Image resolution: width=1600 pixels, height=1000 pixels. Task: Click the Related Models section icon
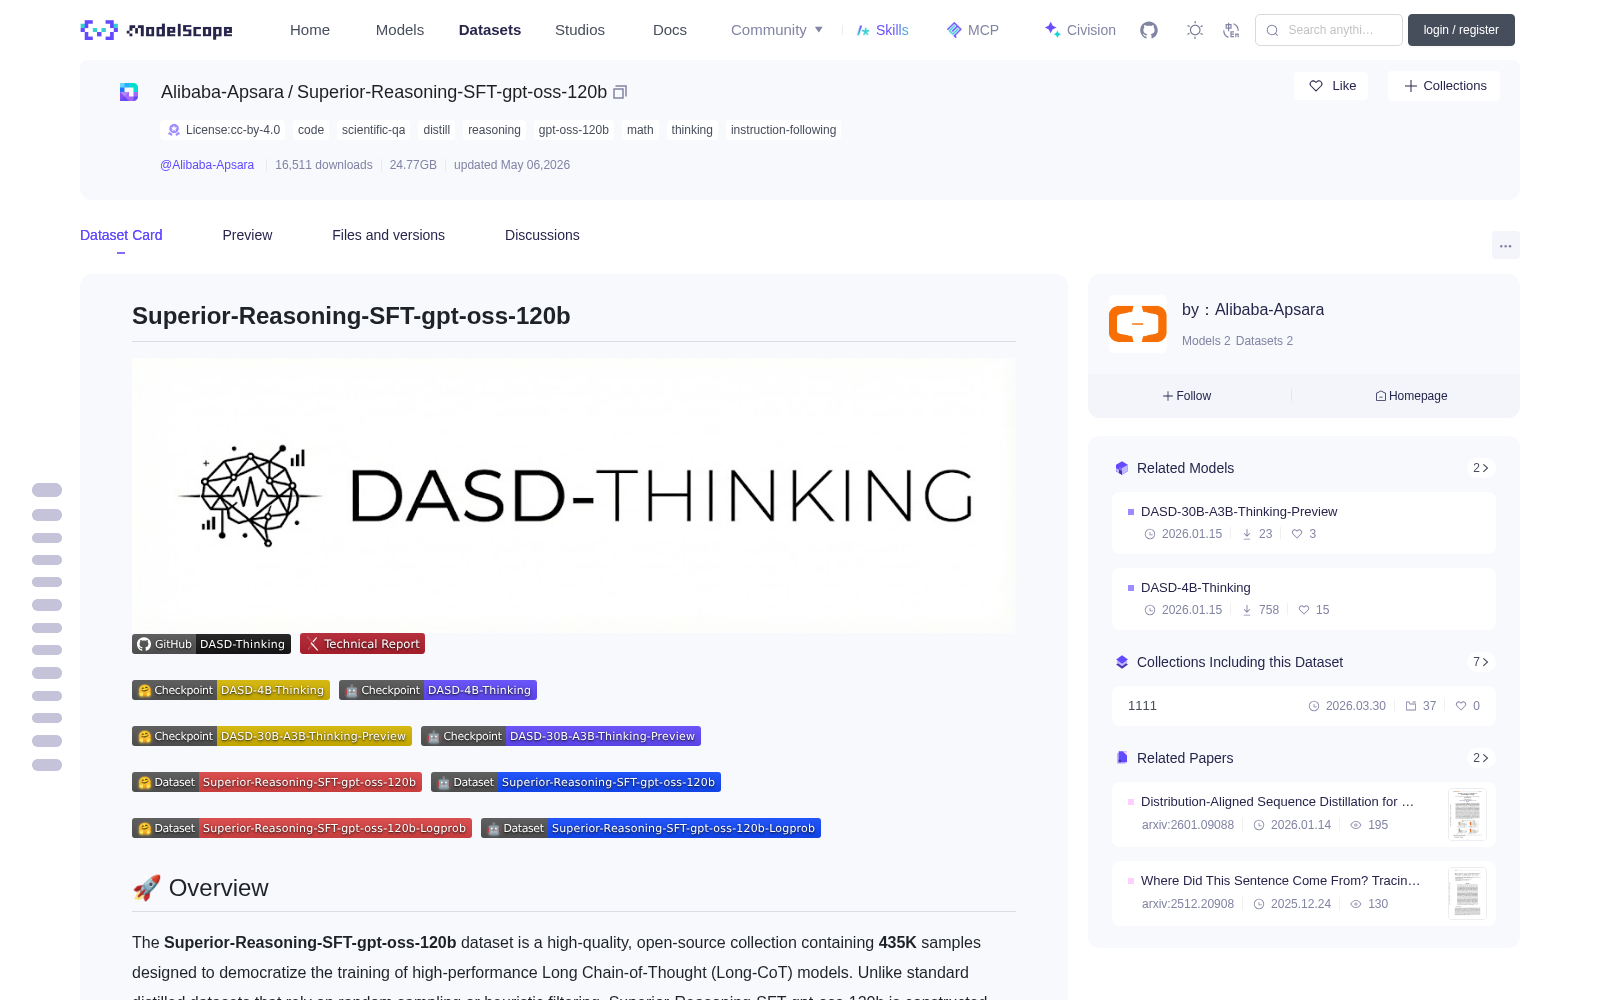click(x=1122, y=468)
